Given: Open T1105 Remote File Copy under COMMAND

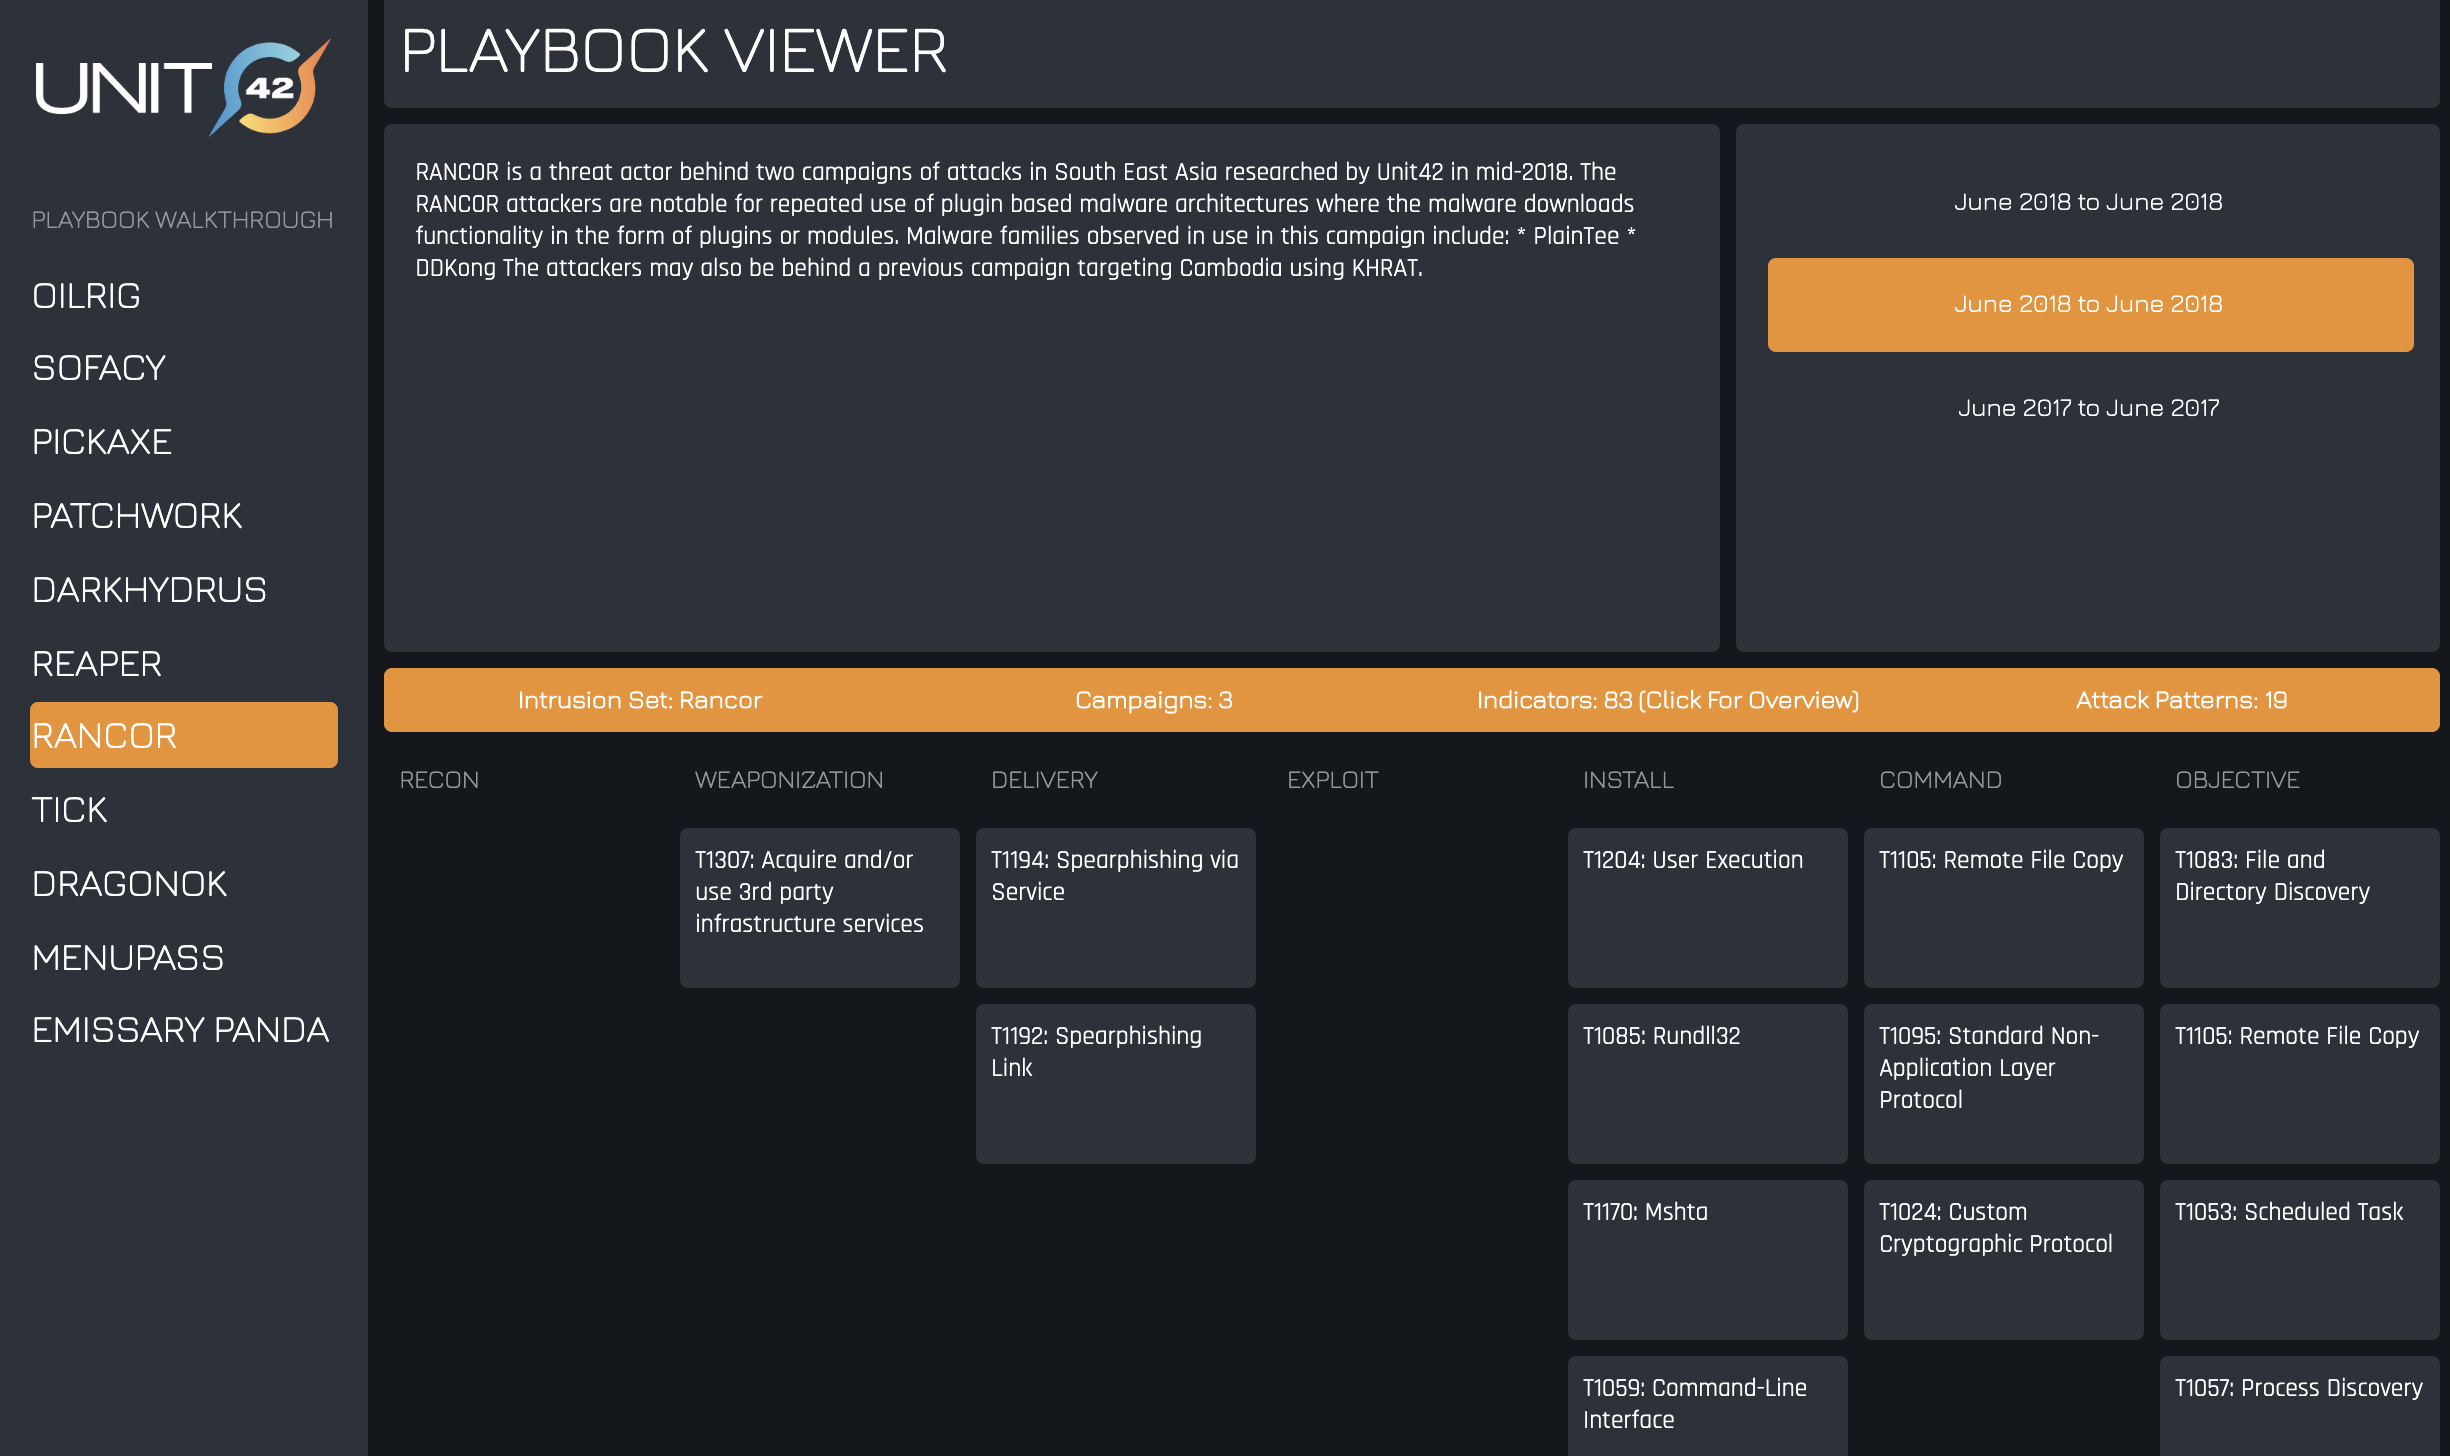Looking at the screenshot, I should click(2004, 908).
